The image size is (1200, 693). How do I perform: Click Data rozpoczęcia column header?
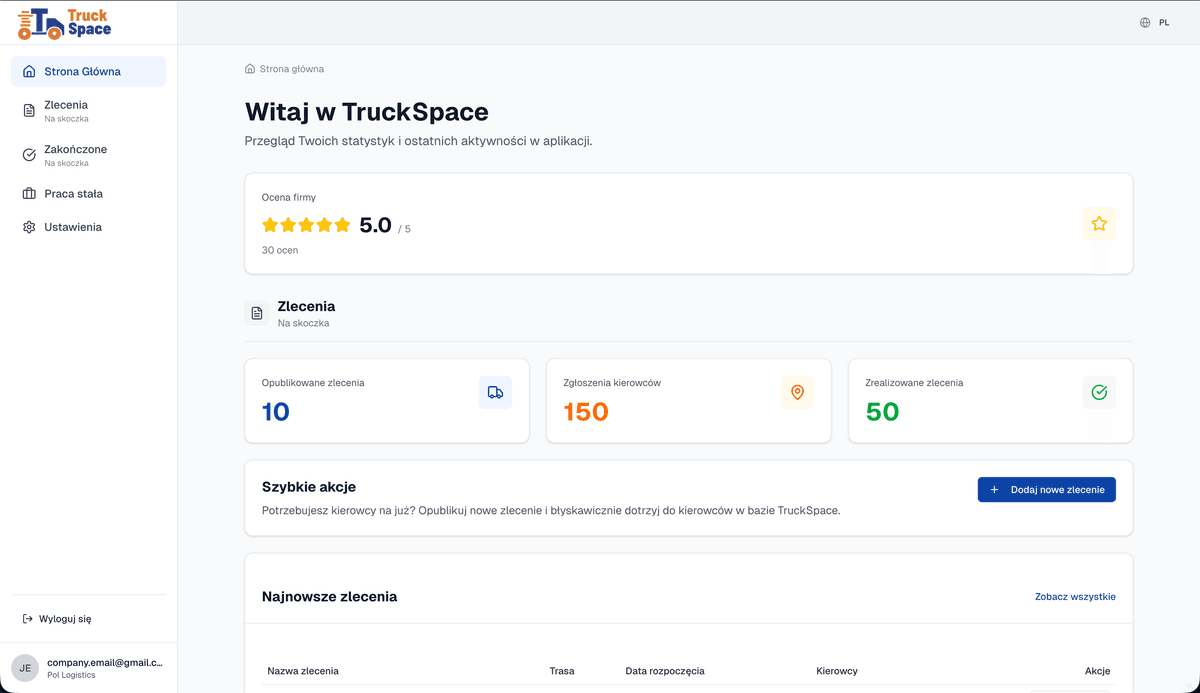click(x=665, y=671)
